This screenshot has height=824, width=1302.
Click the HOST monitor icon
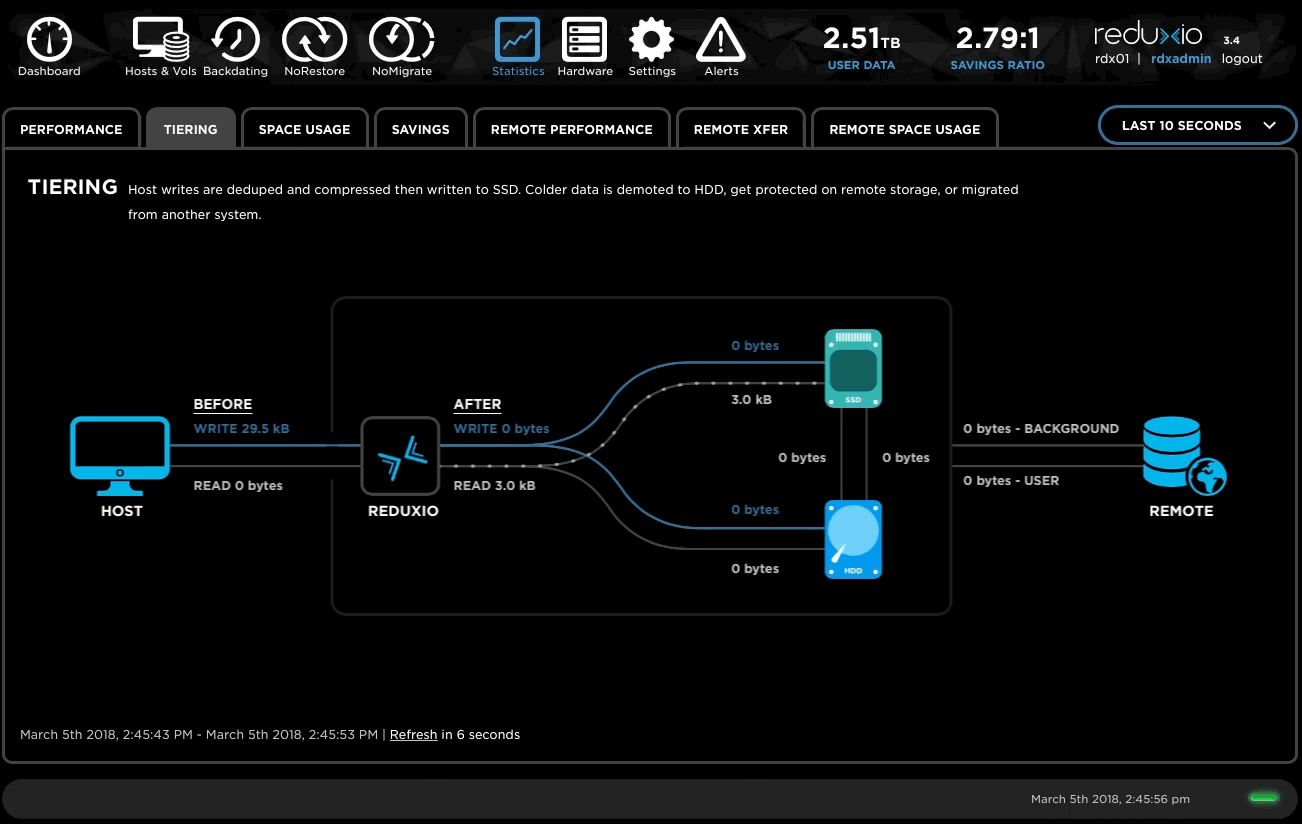click(120, 457)
